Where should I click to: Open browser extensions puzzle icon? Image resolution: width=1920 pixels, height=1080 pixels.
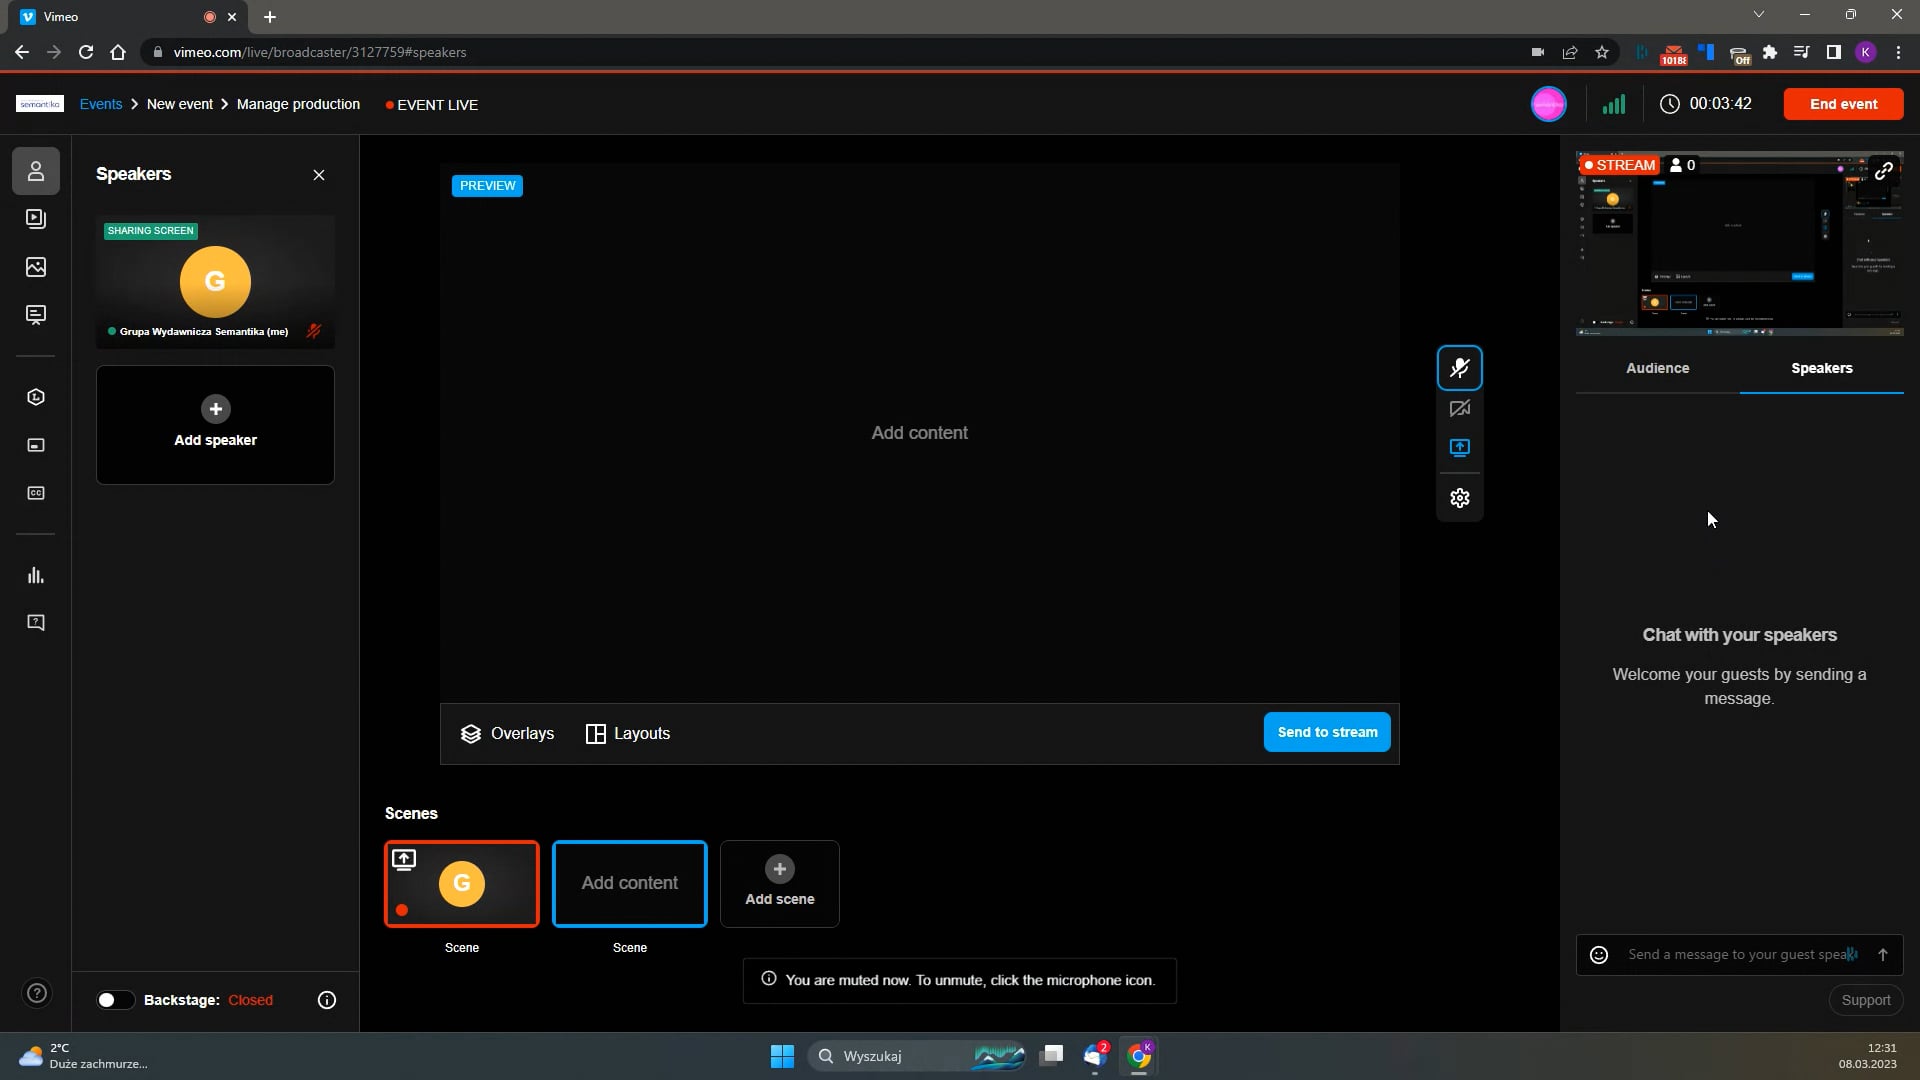[x=1770, y=52]
